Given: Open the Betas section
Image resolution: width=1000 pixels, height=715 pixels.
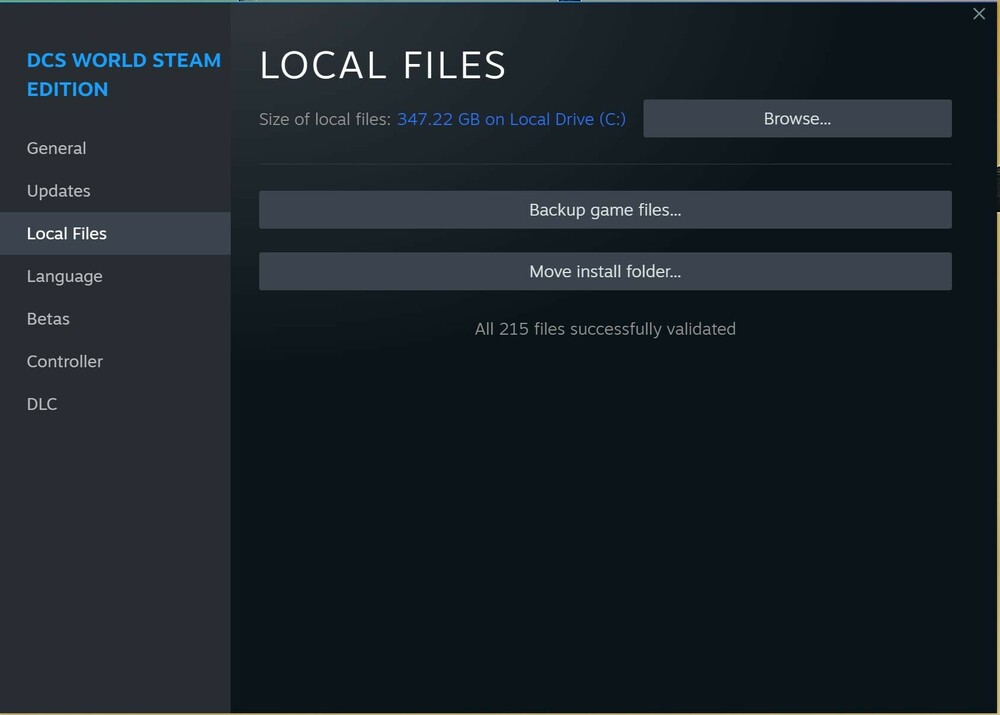Looking at the screenshot, I should [x=48, y=319].
